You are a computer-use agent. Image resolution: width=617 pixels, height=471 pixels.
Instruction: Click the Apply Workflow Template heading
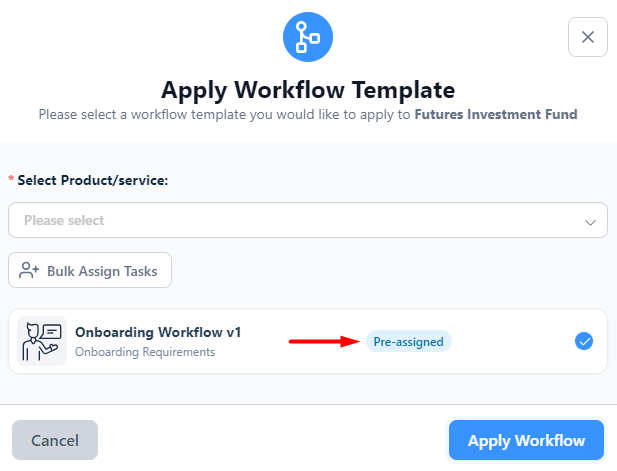[x=308, y=90]
